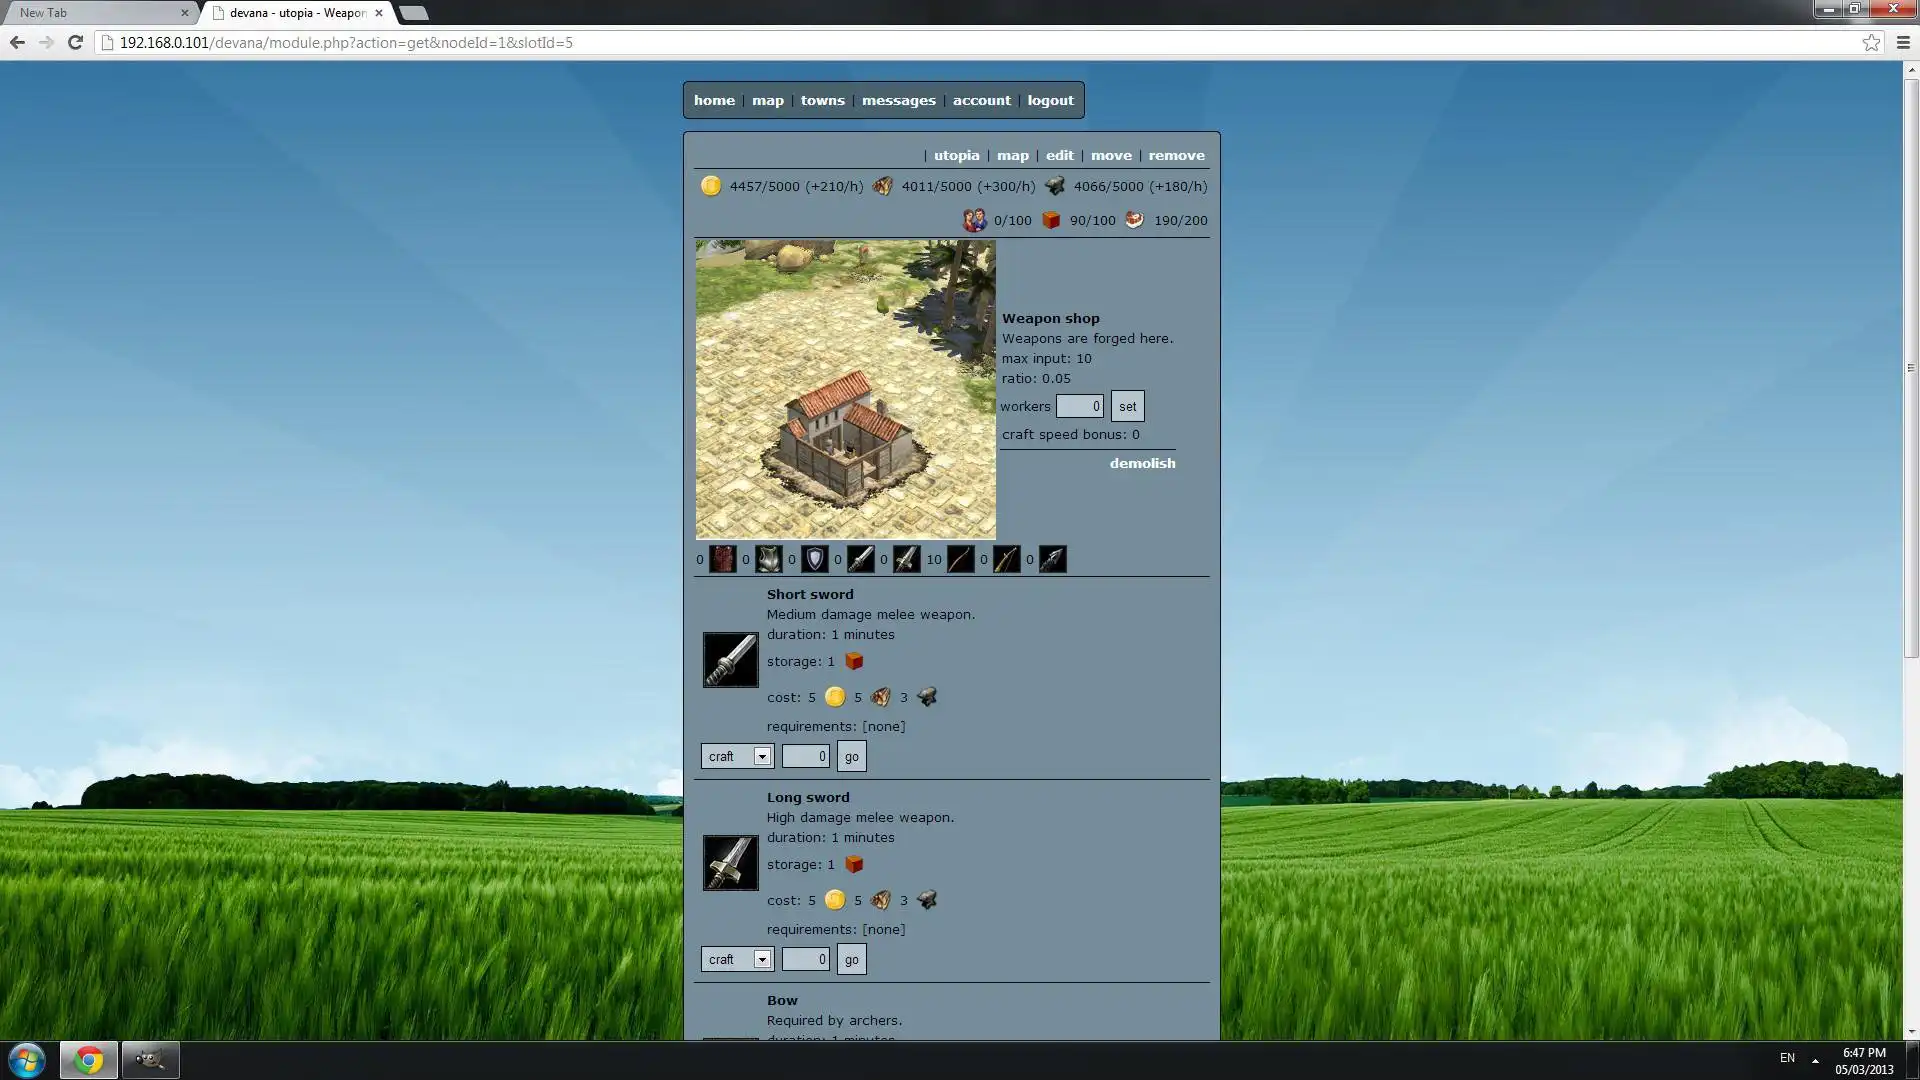
Task: Drag the workers number slider field
Action: tap(1079, 406)
